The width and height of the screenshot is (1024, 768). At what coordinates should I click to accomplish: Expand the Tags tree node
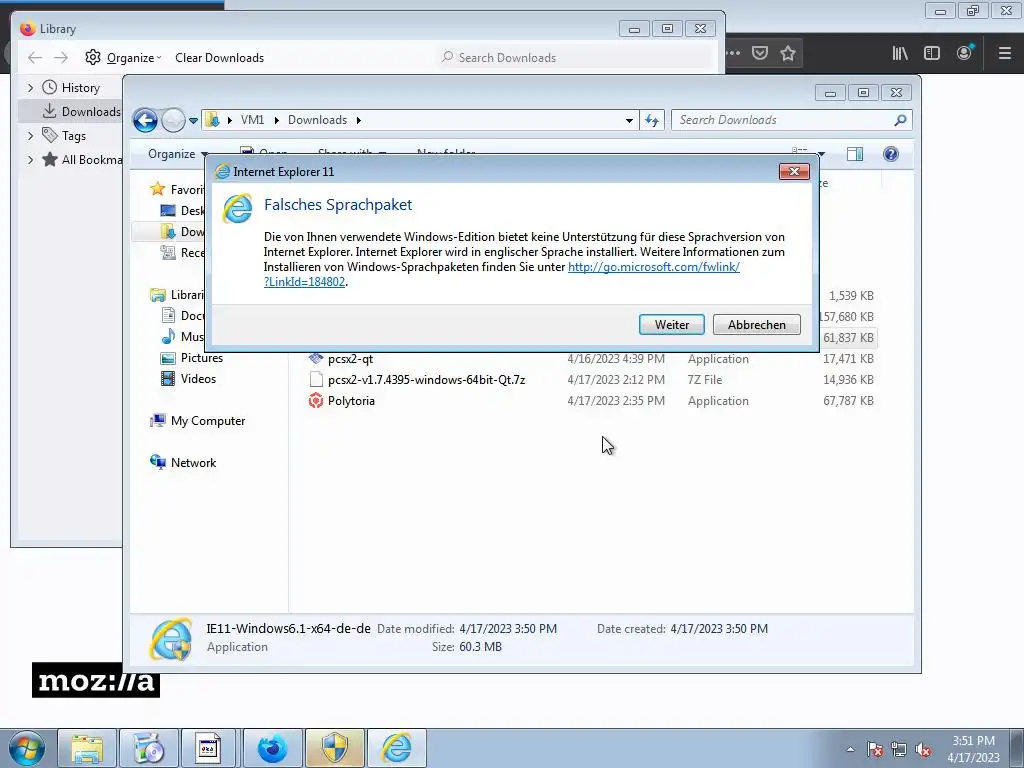pos(30,136)
